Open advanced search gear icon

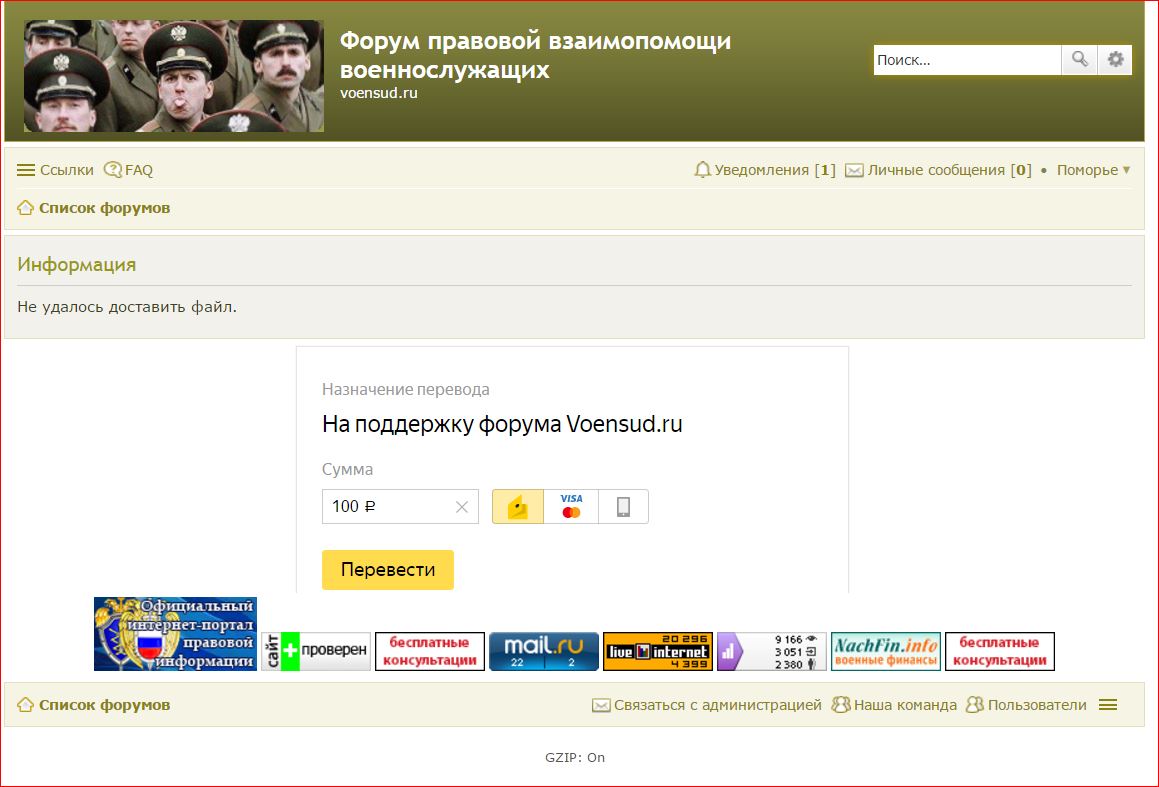(1115, 60)
